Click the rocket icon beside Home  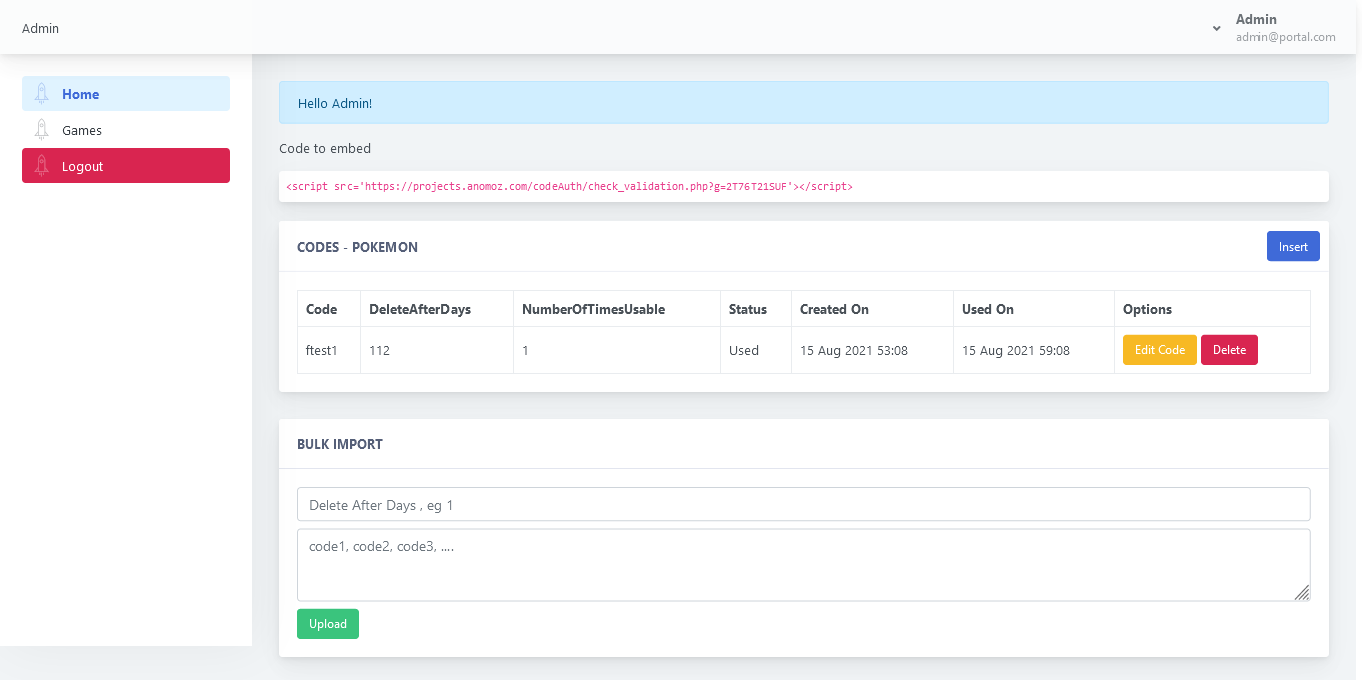tap(41, 94)
